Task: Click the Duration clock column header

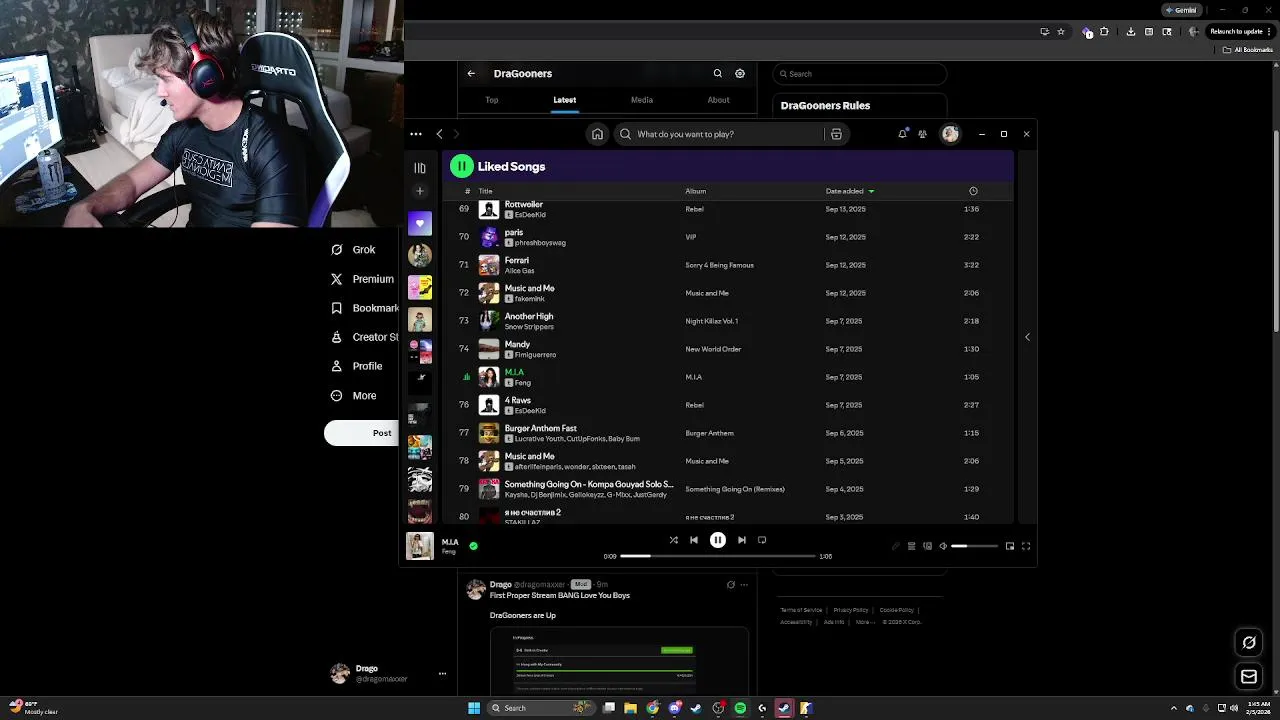Action: (x=973, y=191)
